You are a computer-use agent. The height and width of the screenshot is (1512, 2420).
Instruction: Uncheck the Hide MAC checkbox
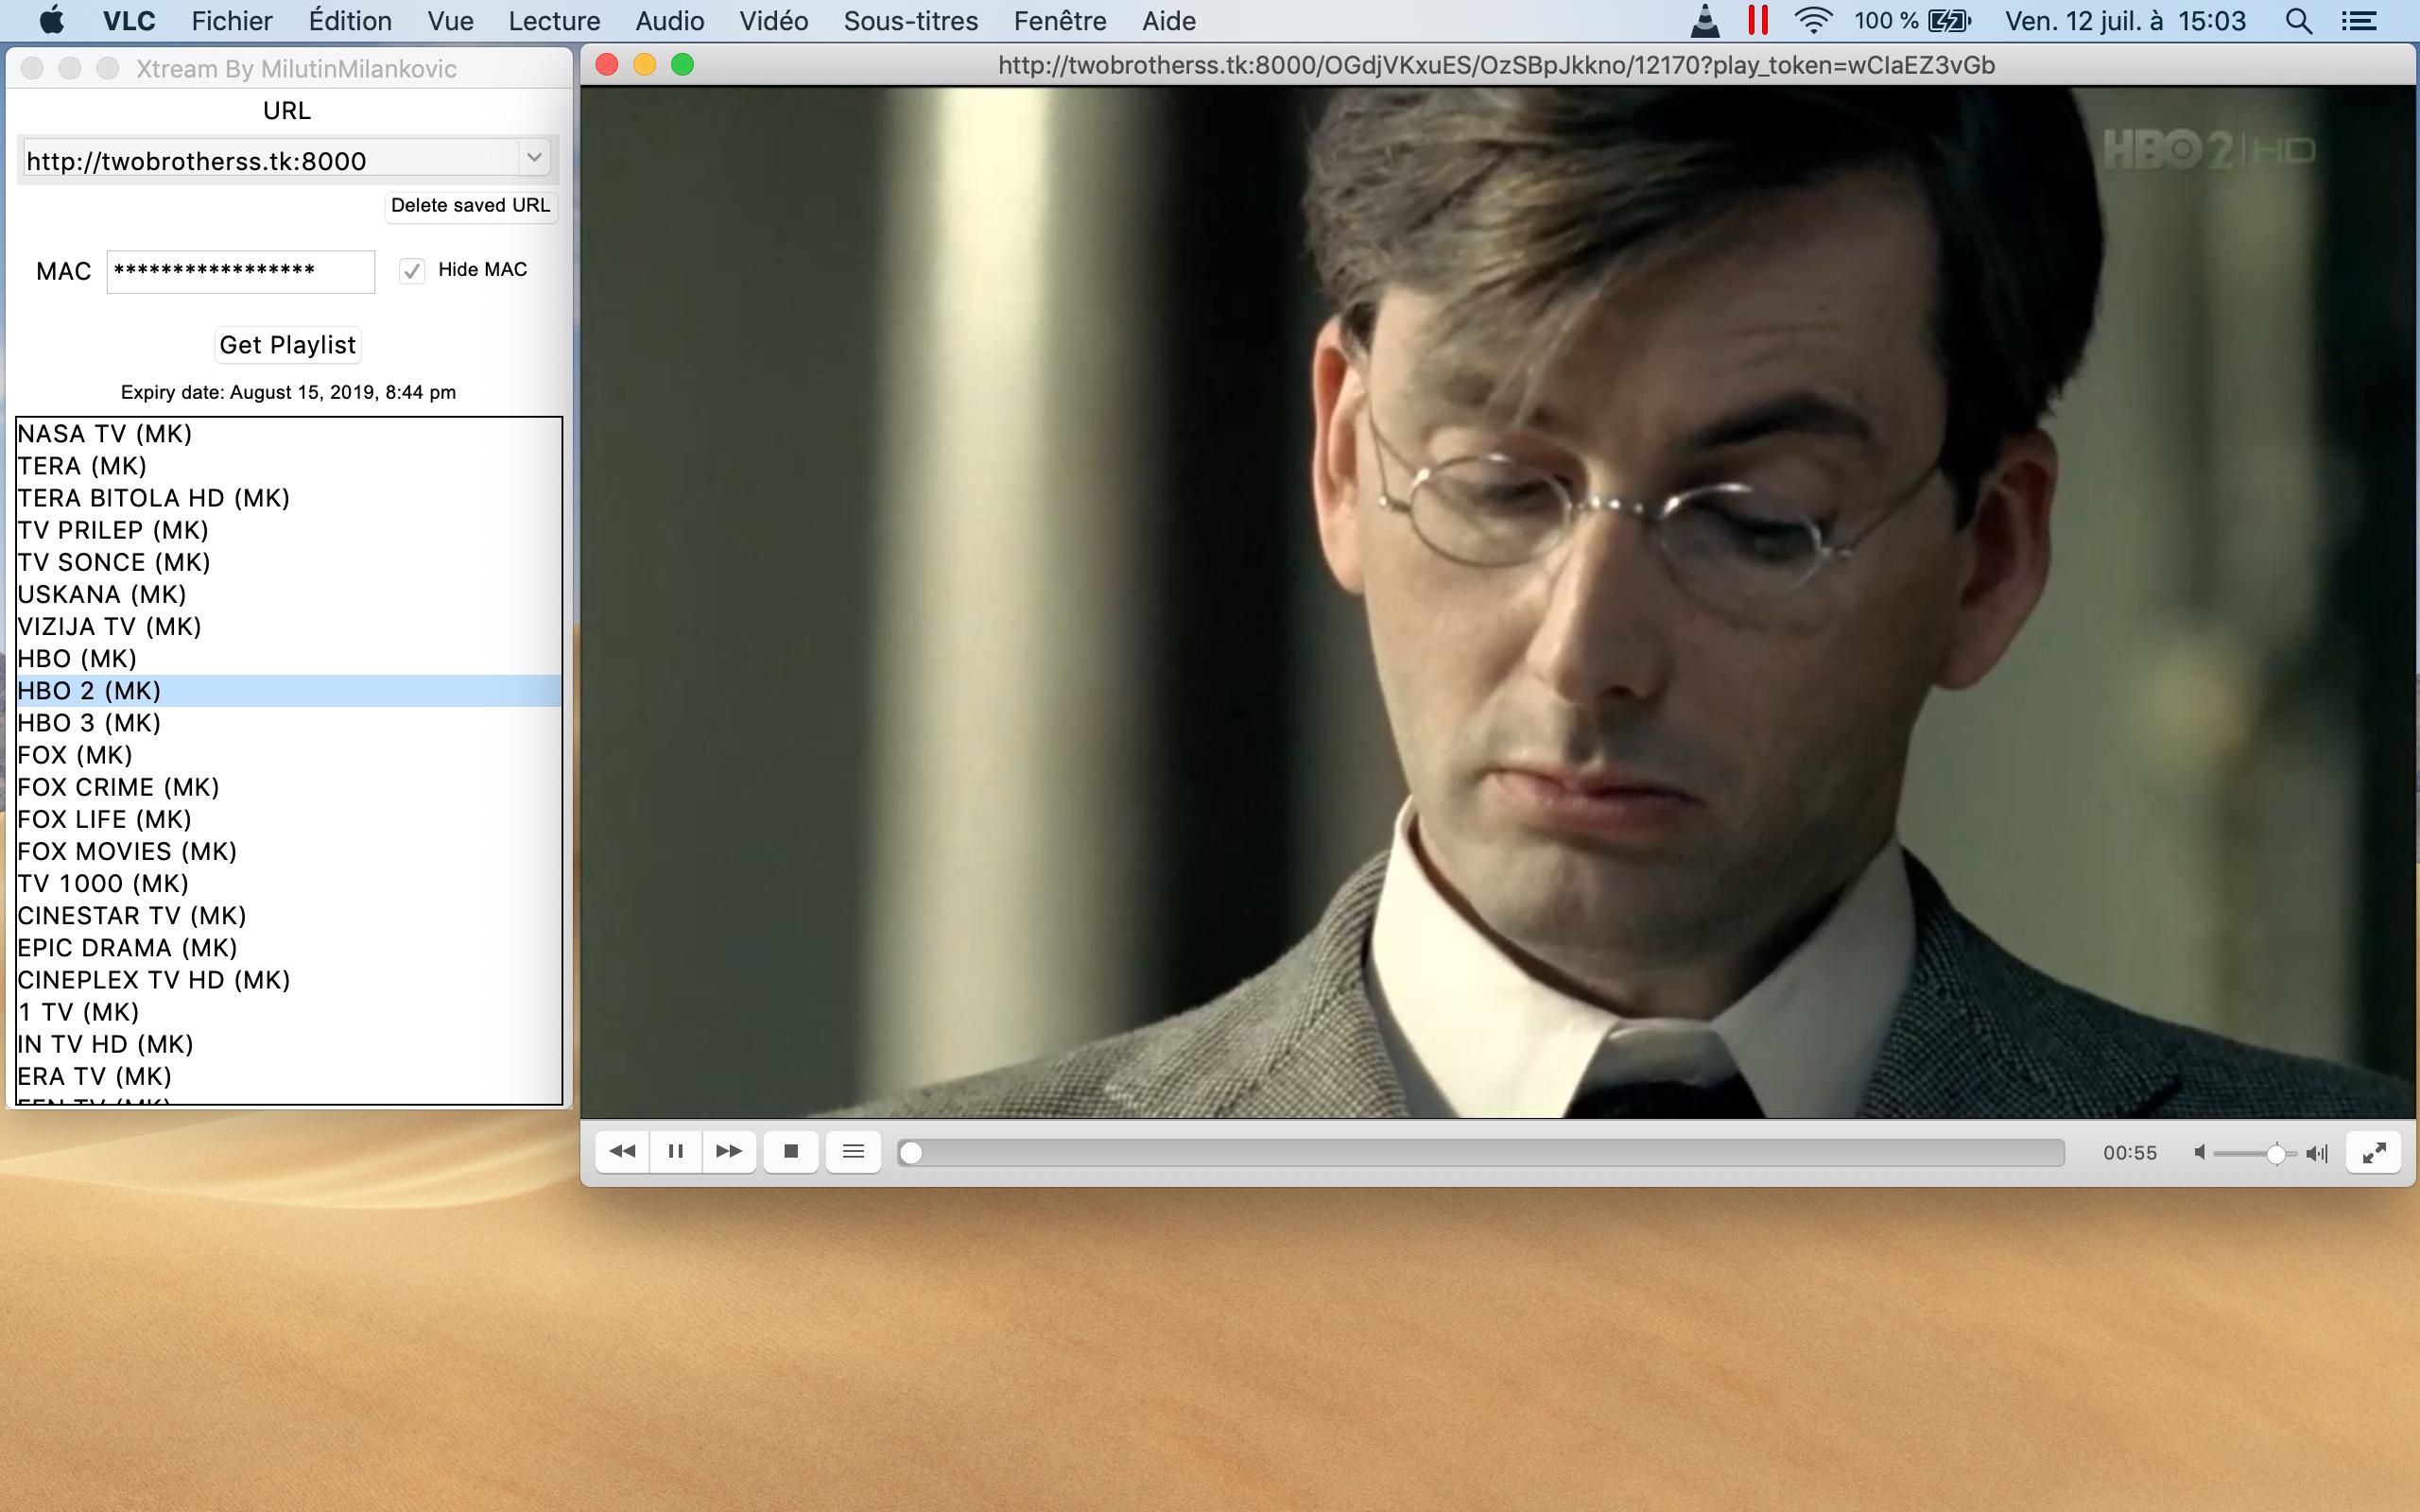(x=412, y=271)
